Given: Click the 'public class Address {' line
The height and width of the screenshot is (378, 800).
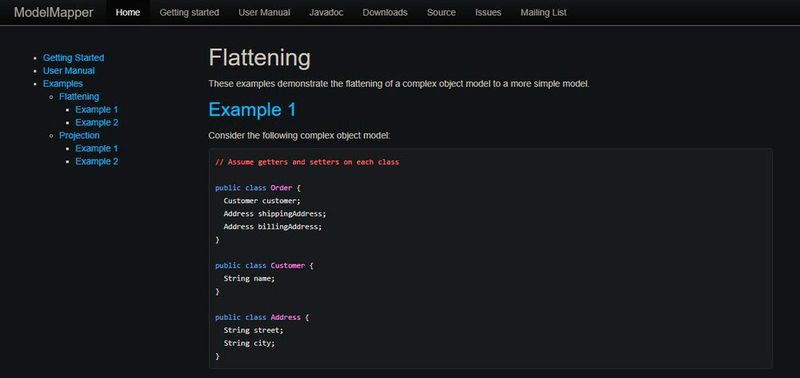Looking at the screenshot, I should pos(262,317).
